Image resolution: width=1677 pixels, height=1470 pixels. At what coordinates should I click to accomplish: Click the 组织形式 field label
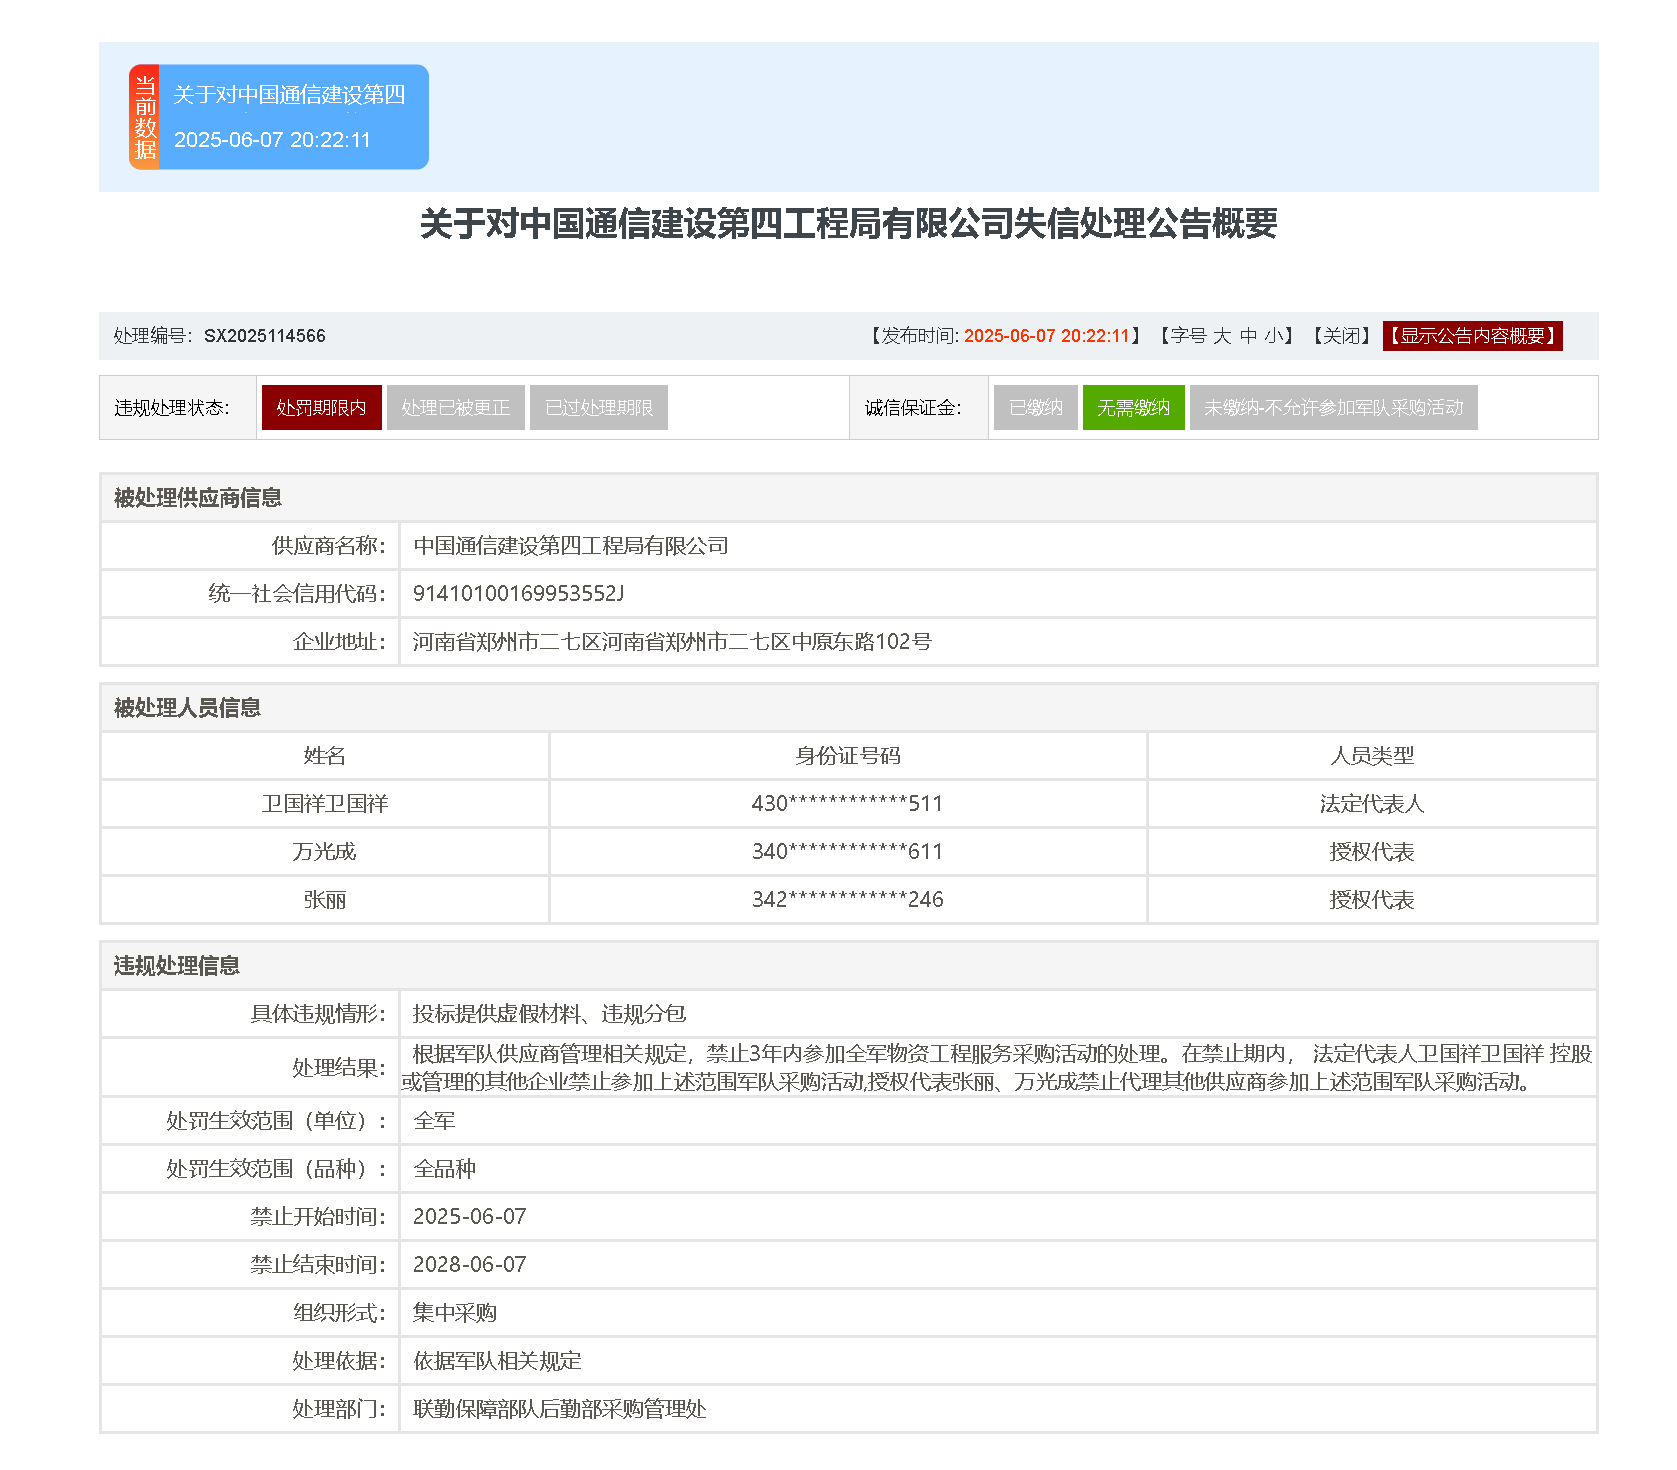[x=340, y=1313]
